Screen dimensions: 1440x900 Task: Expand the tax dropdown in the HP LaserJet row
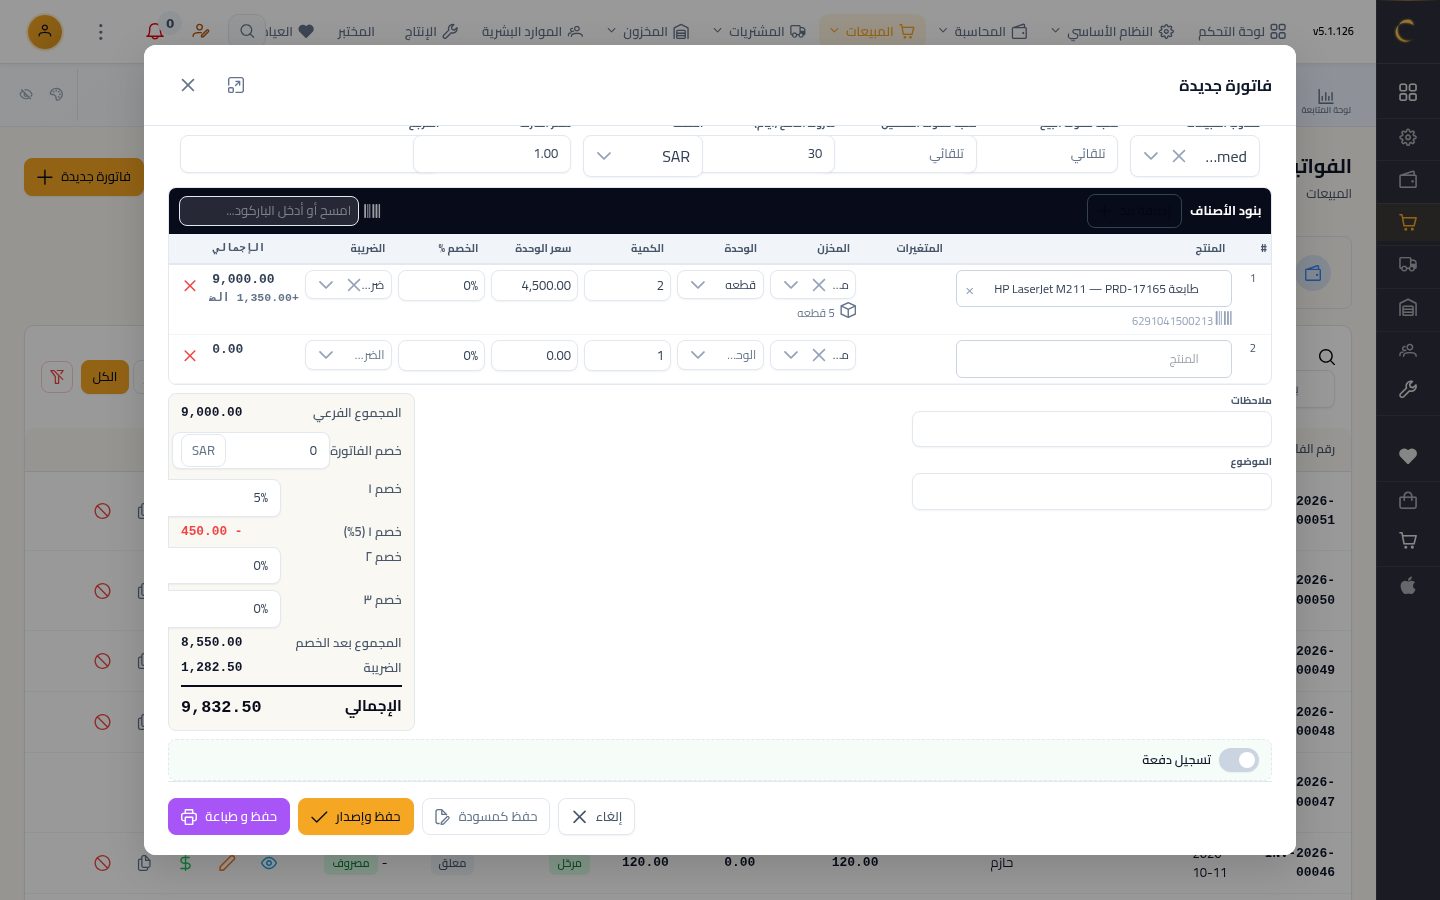[x=326, y=285]
